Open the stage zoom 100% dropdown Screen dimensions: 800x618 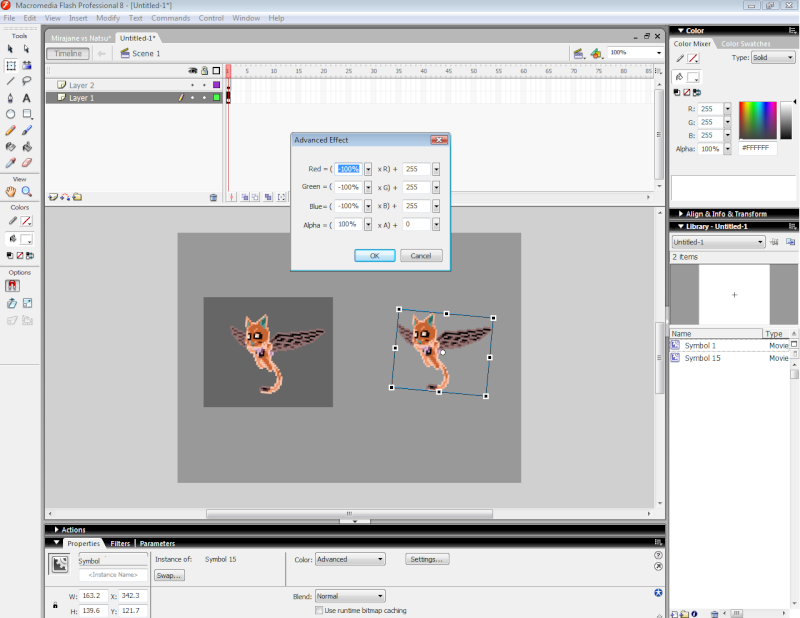tap(659, 53)
